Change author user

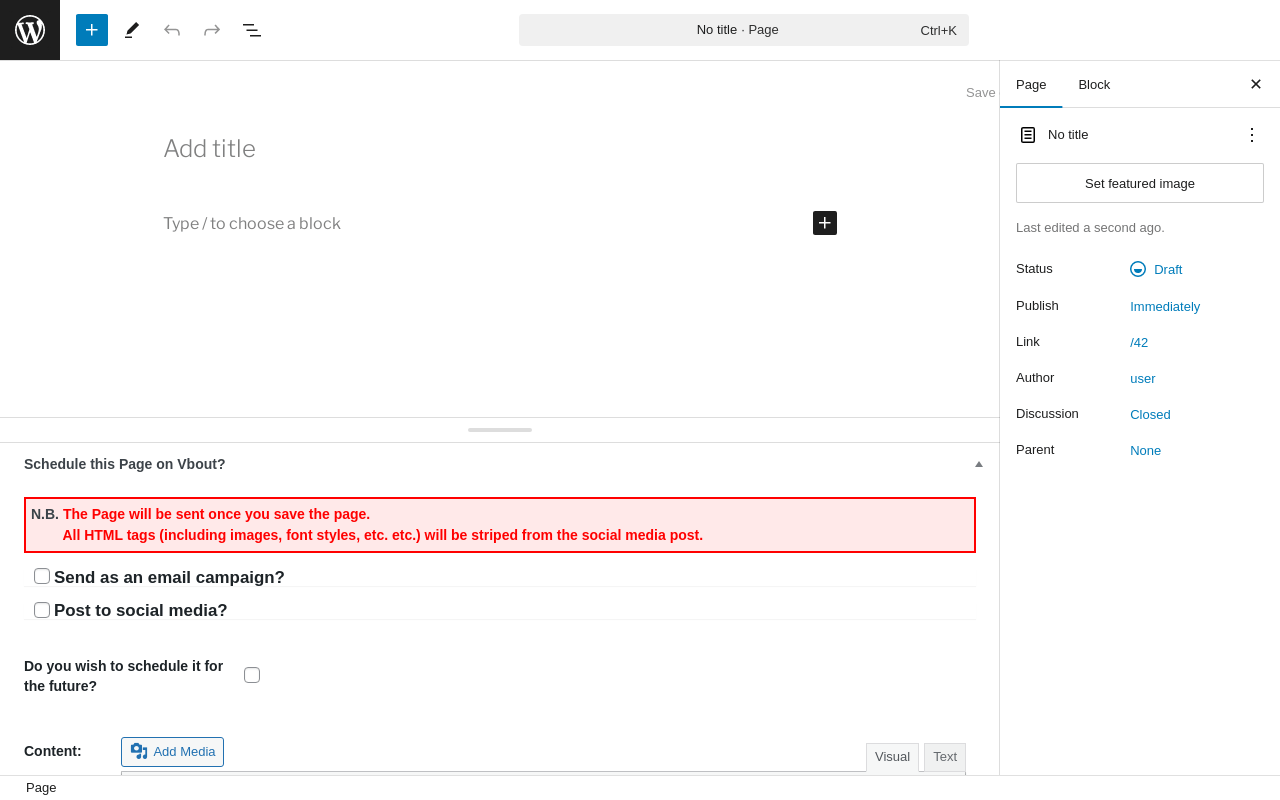tap(1143, 378)
